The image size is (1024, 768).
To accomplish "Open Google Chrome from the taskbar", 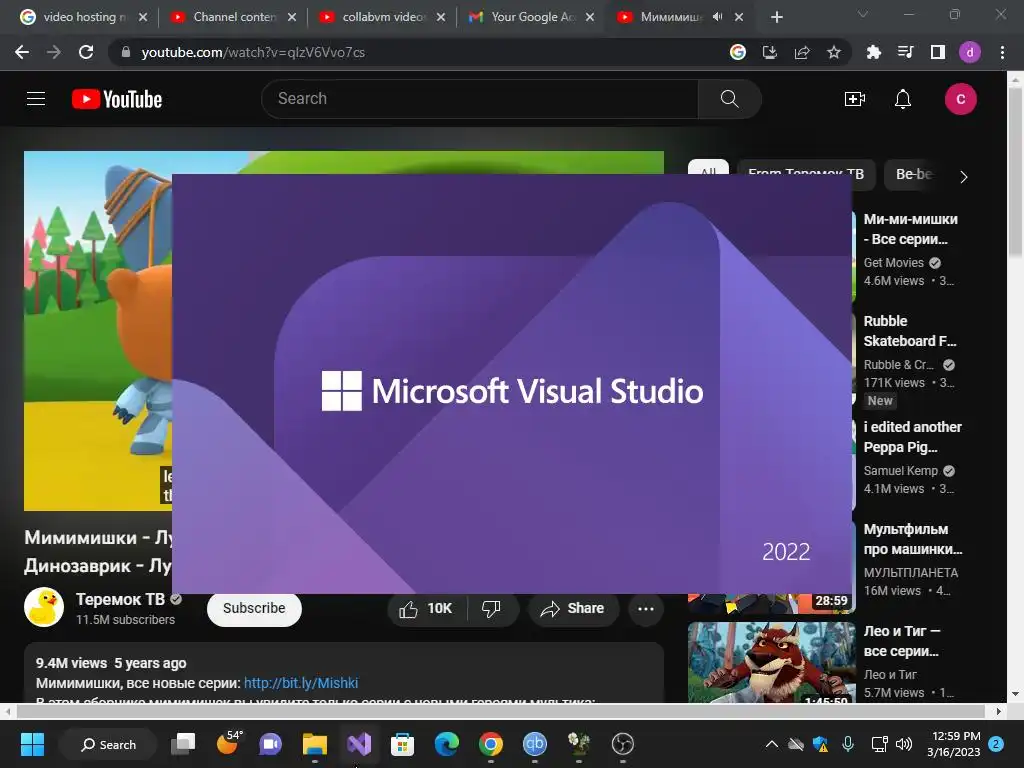I will click(490, 744).
